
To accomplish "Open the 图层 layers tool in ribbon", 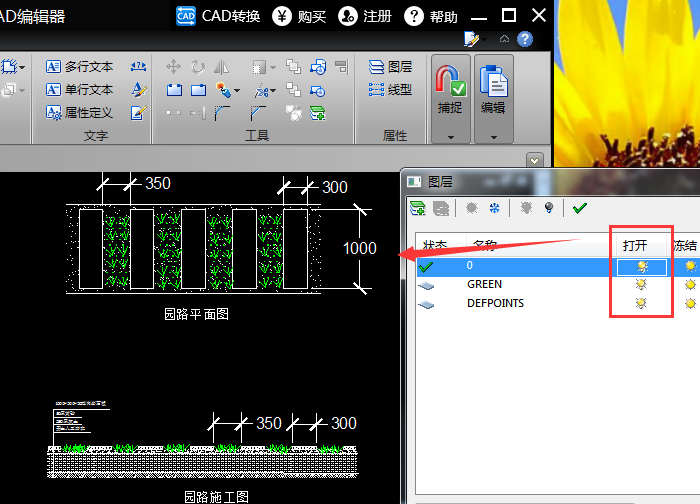I will click(390, 67).
